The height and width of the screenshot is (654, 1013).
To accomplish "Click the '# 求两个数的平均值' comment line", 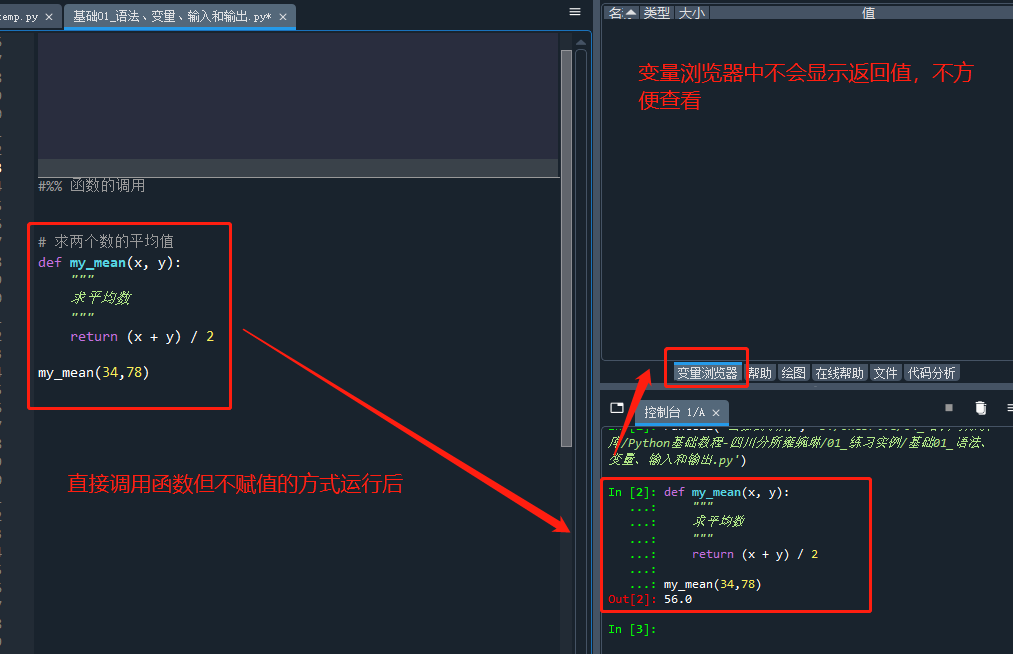I will (x=106, y=242).
